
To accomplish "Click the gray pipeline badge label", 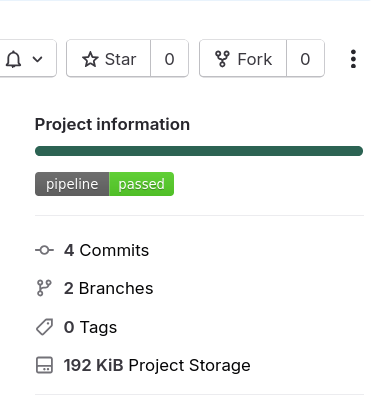I will coord(72,184).
